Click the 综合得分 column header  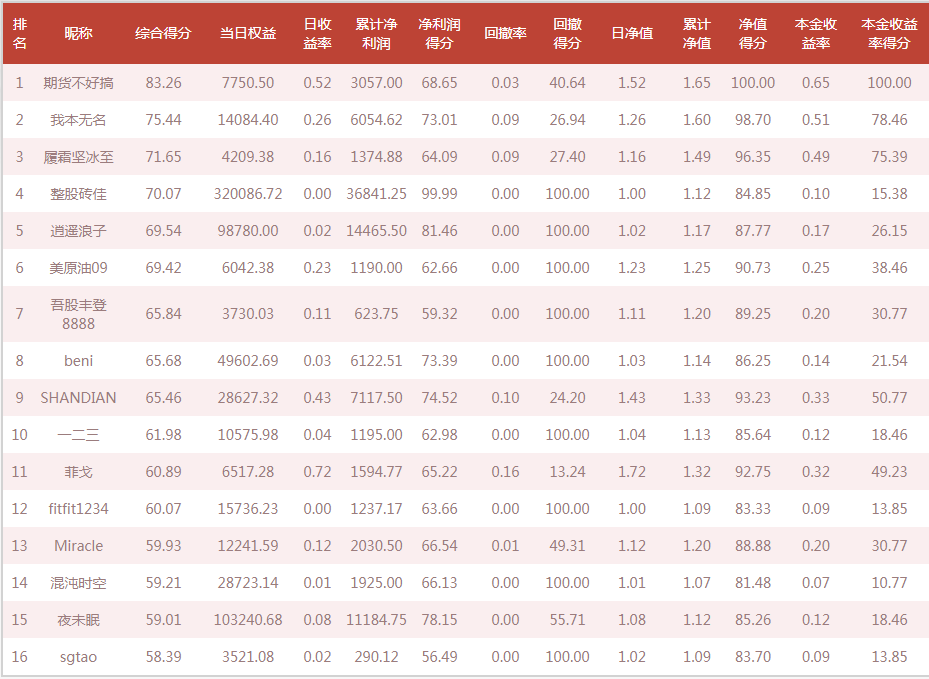163,33
